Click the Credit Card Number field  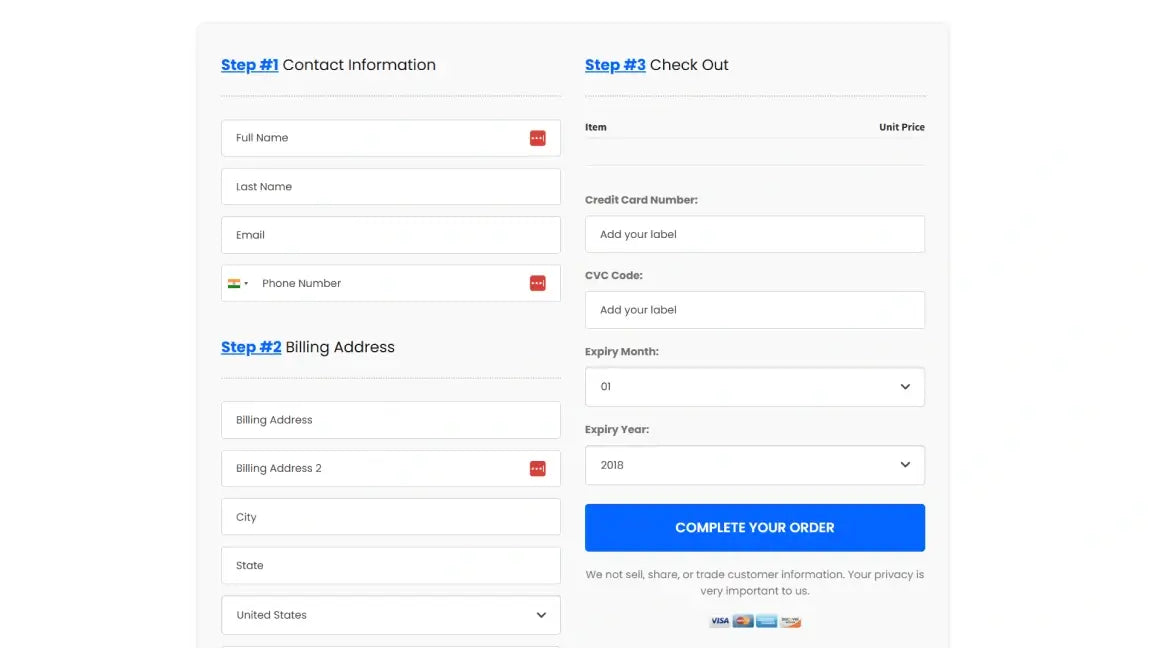click(x=754, y=234)
